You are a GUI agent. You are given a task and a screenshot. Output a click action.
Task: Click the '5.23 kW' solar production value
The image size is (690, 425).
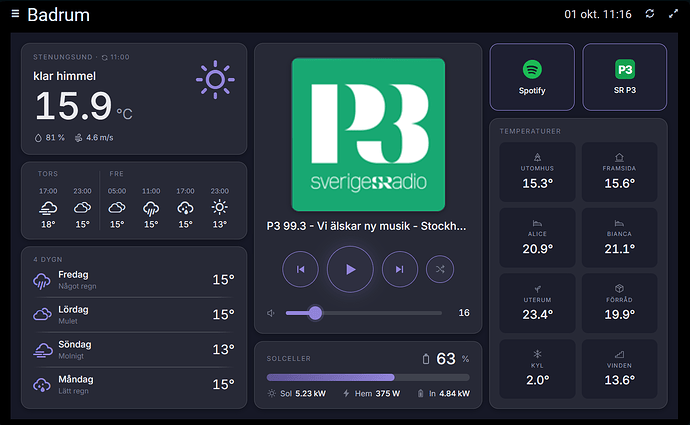click(310, 393)
